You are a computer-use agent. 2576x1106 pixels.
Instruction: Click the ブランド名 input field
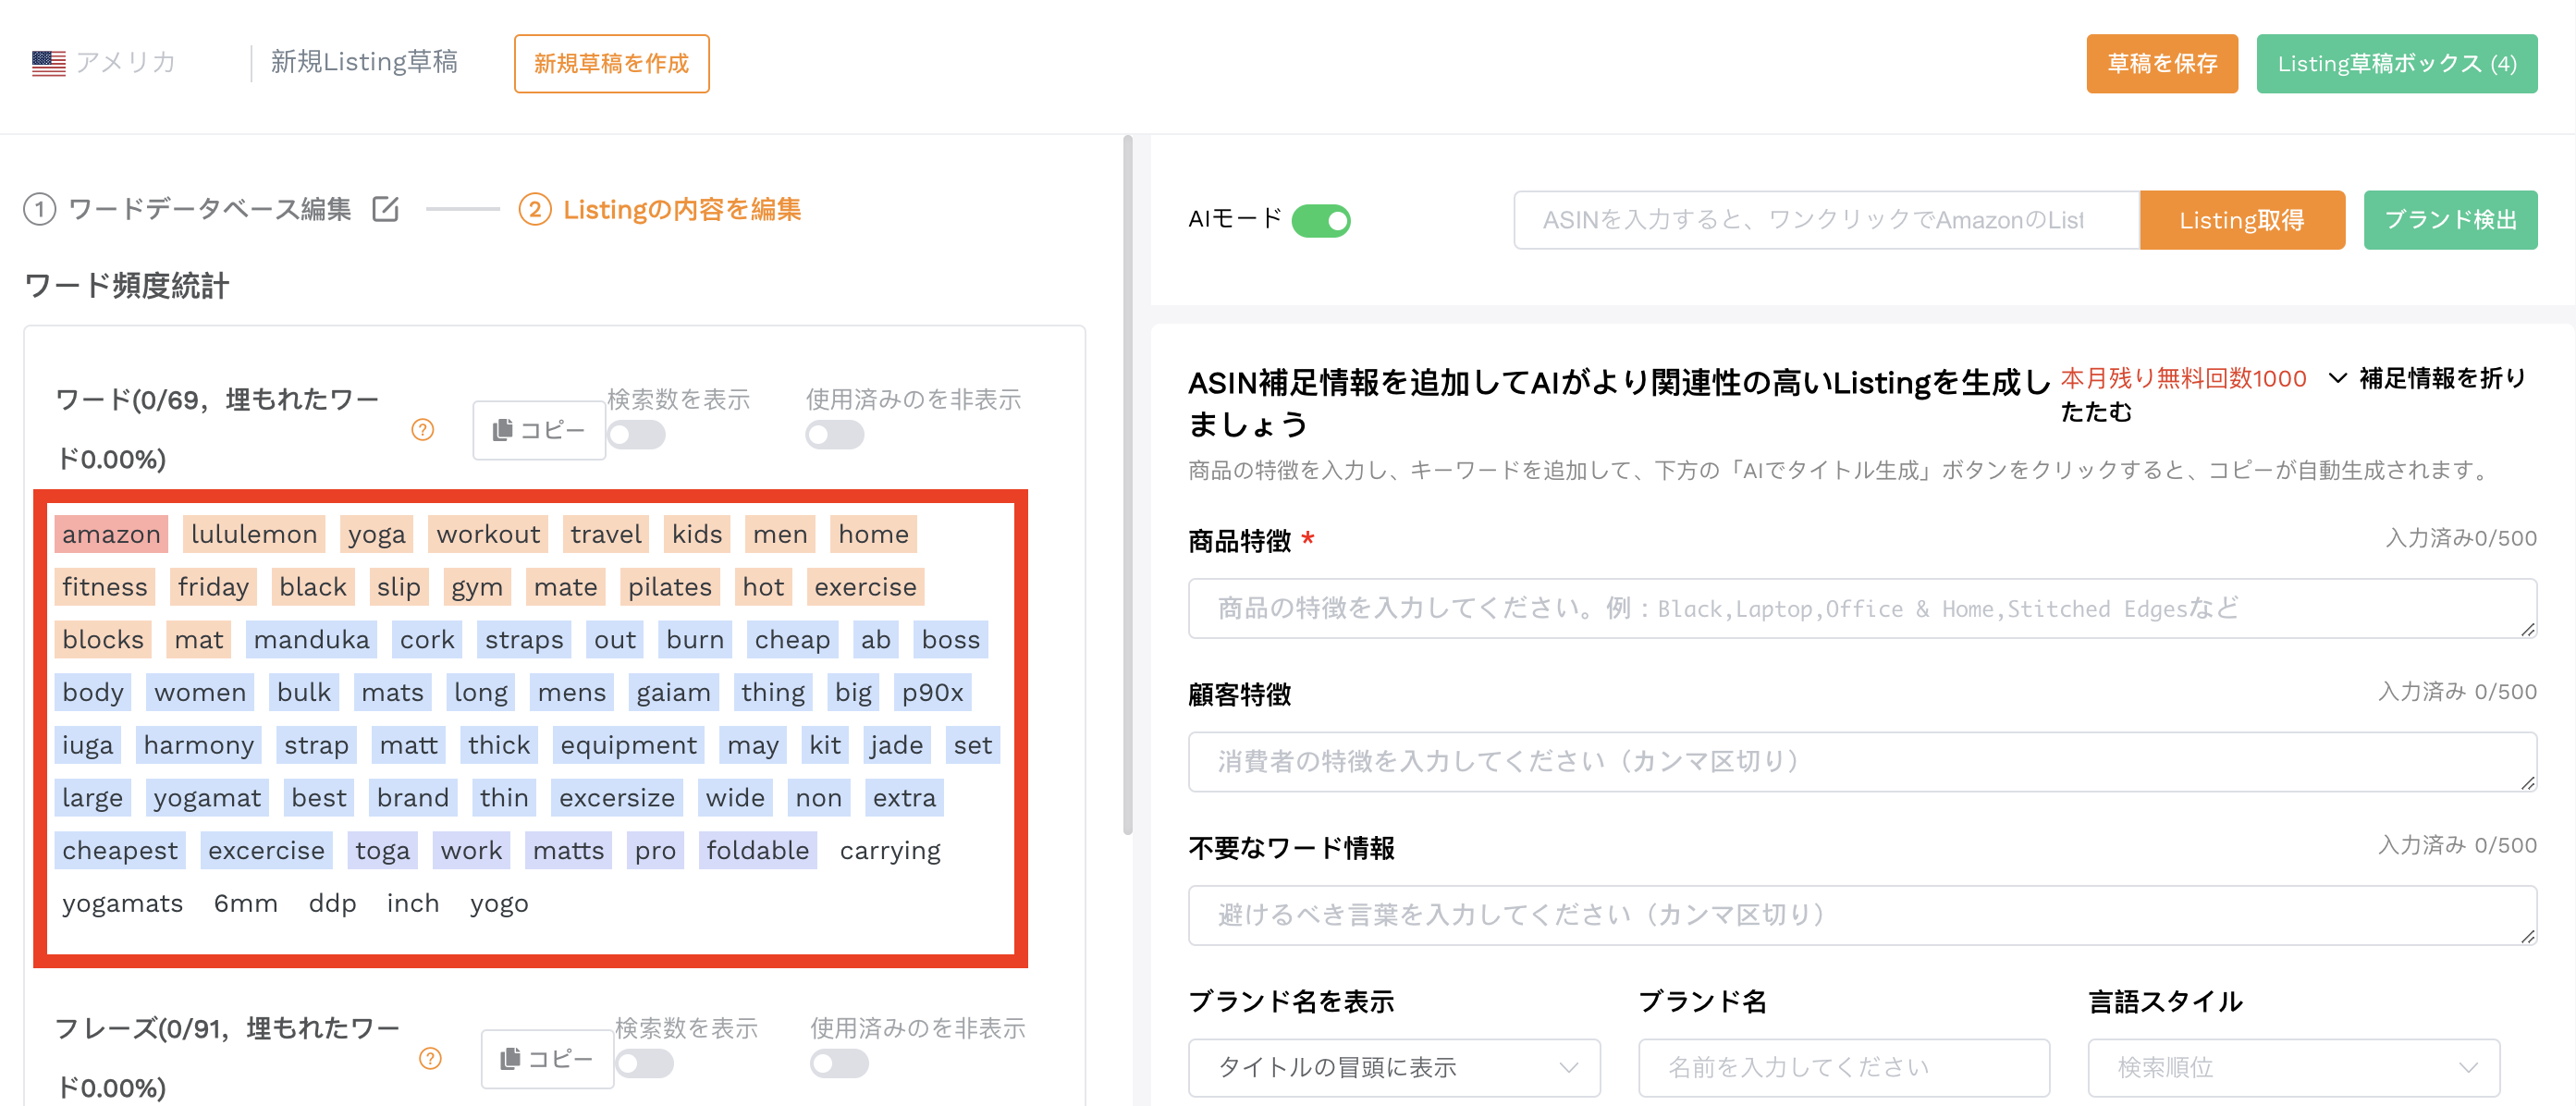[x=1844, y=1068]
